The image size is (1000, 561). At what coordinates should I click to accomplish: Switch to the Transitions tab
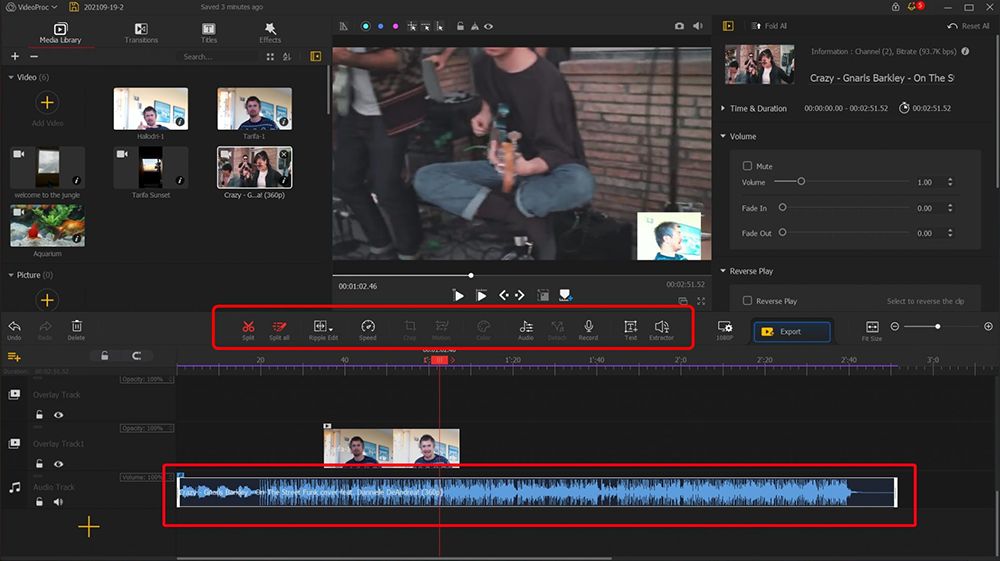coord(141,33)
